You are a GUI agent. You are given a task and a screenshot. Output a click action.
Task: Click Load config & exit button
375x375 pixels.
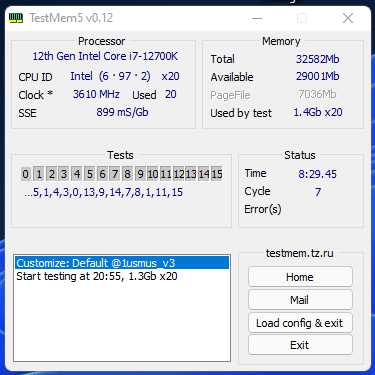300,323
